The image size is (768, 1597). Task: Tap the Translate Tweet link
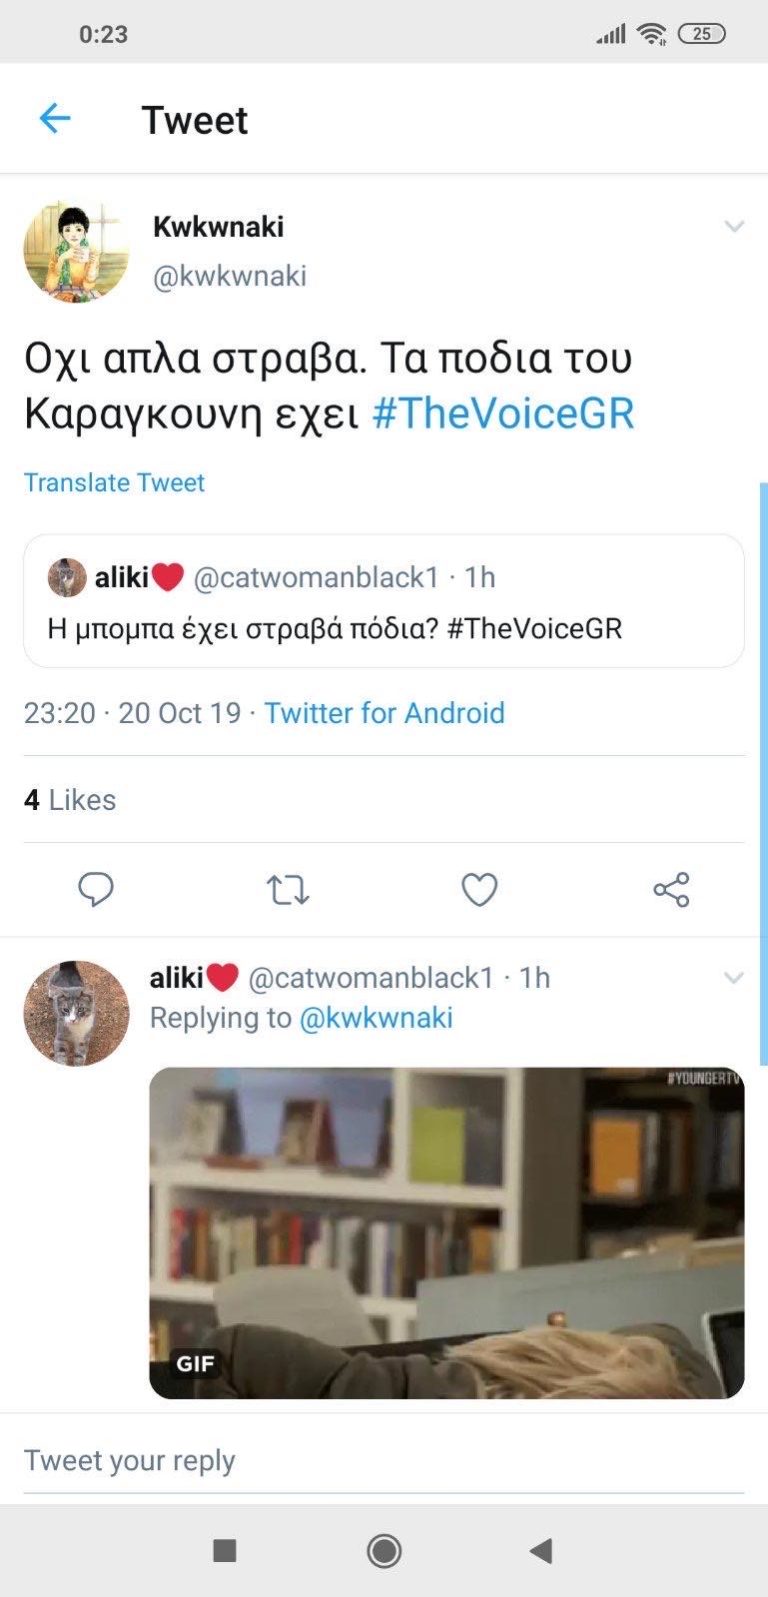click(x=114, y=482)
